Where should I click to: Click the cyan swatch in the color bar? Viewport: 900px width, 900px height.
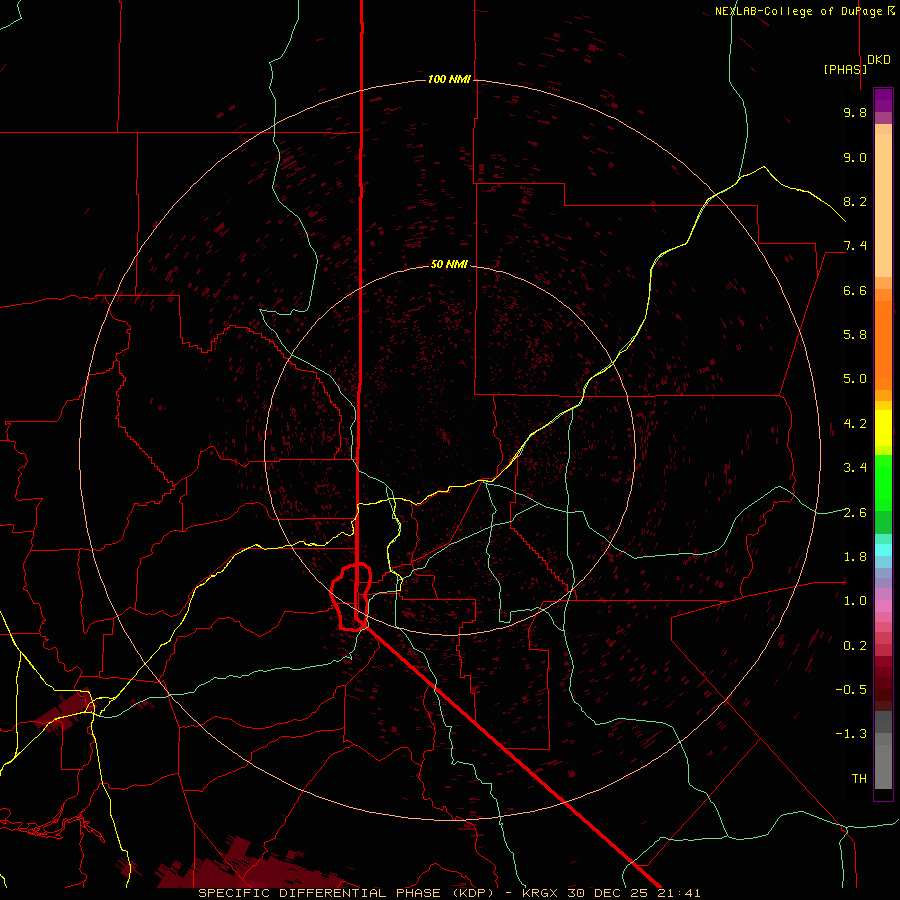click(x=883, y=550)
